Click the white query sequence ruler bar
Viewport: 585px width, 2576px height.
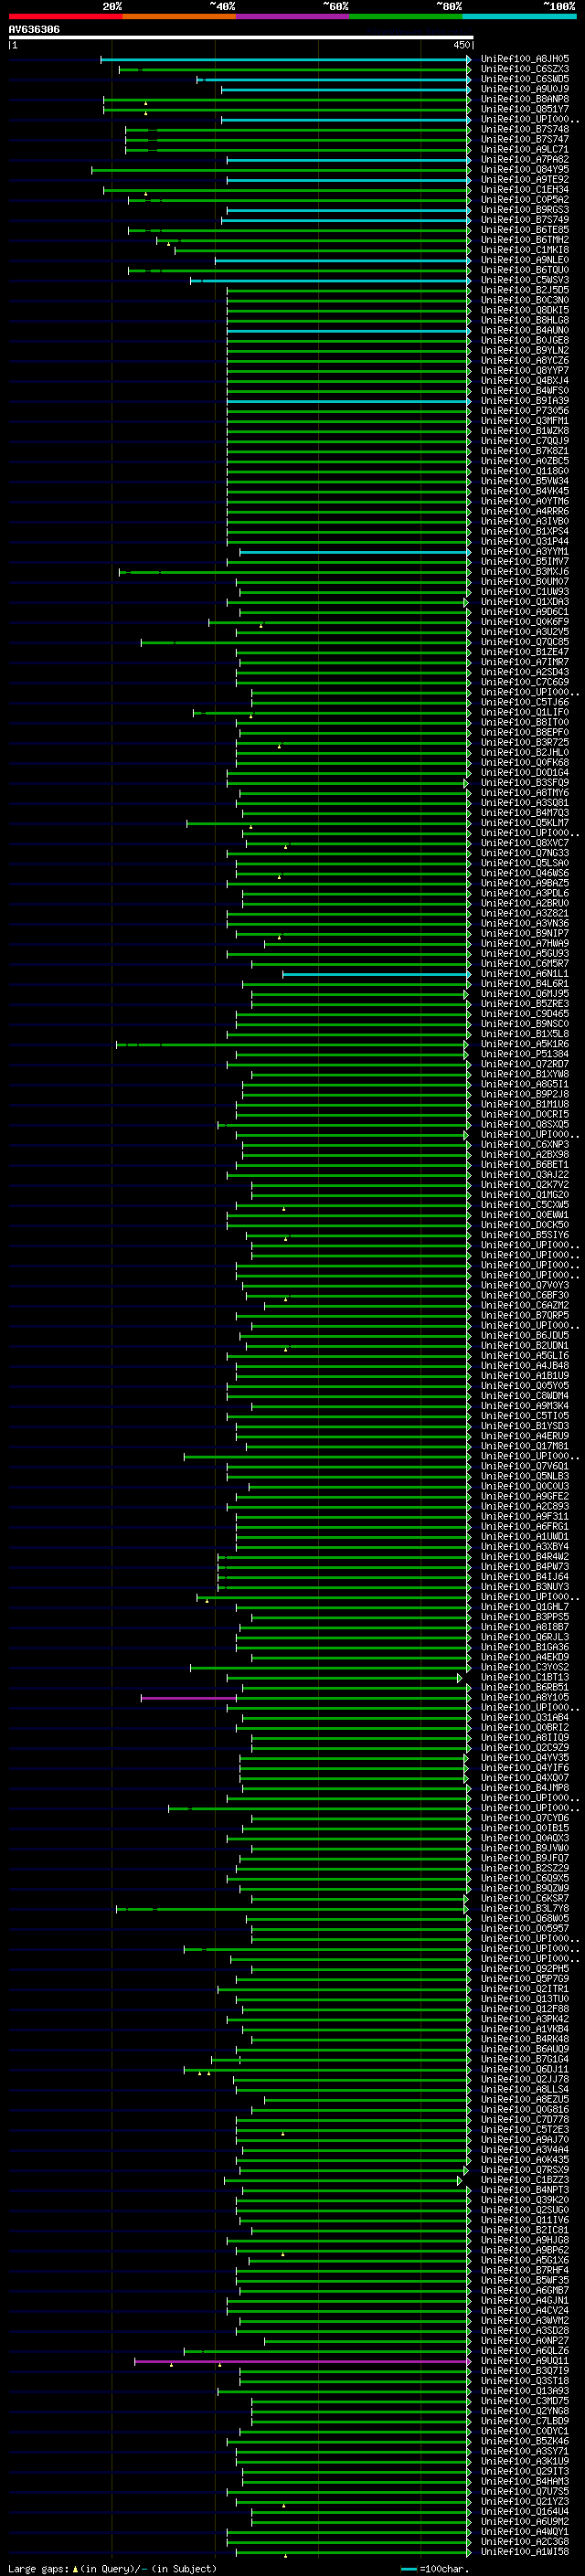tap(241, 38)
